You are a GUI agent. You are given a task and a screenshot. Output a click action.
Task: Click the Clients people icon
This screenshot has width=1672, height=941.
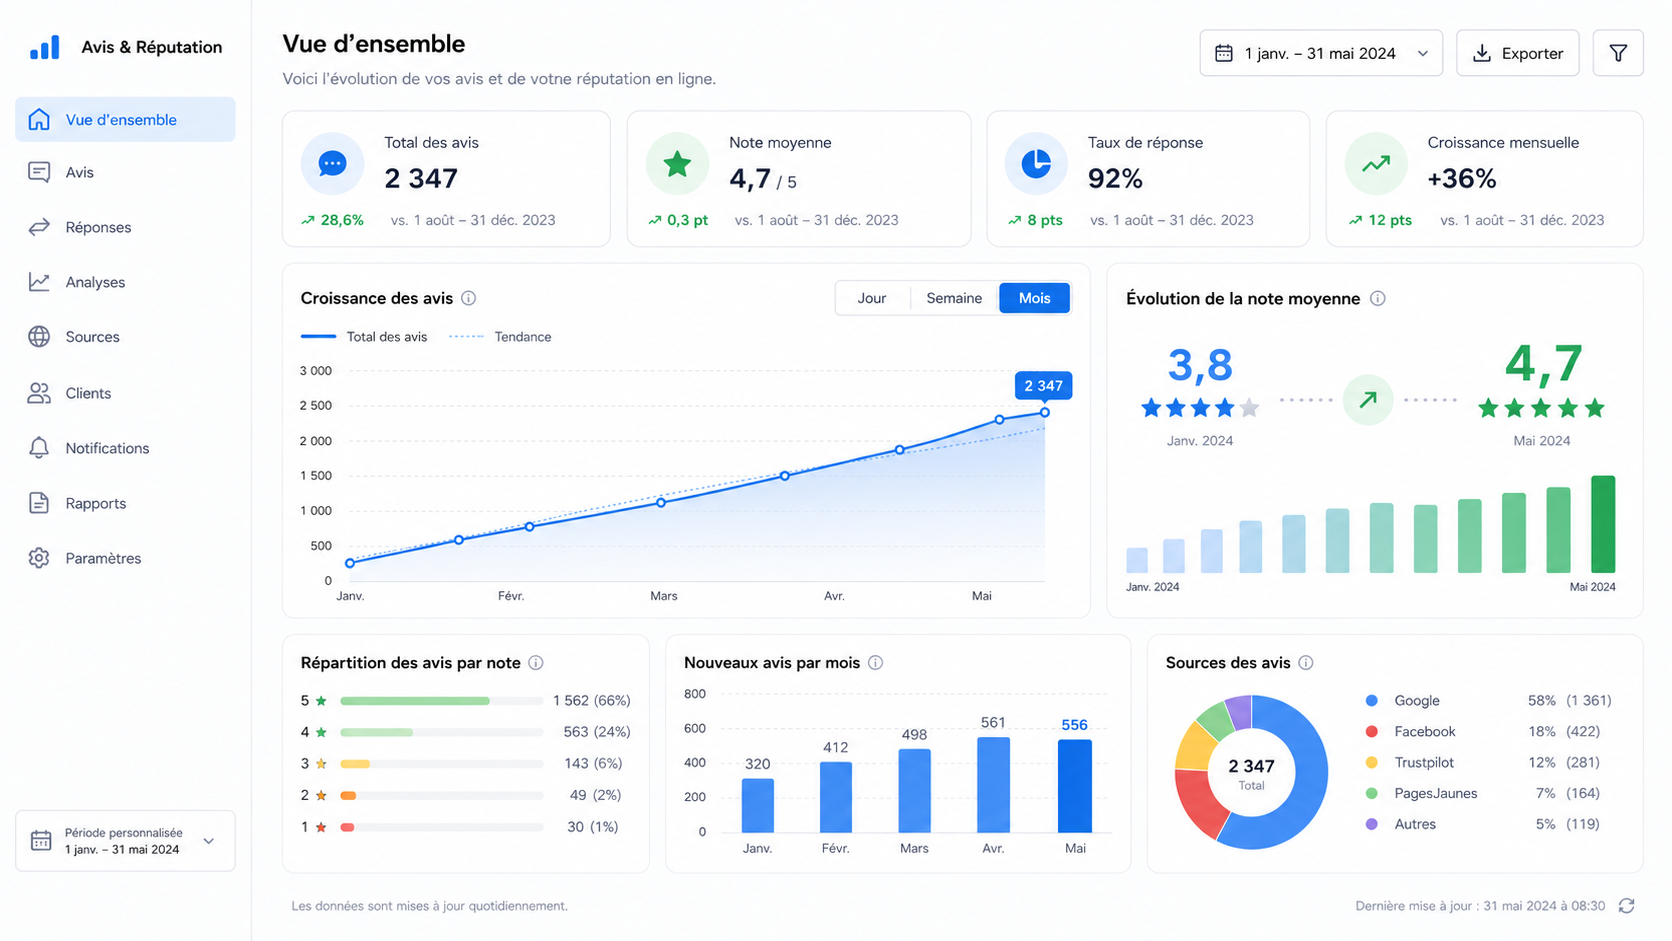(x=39, y=393)
